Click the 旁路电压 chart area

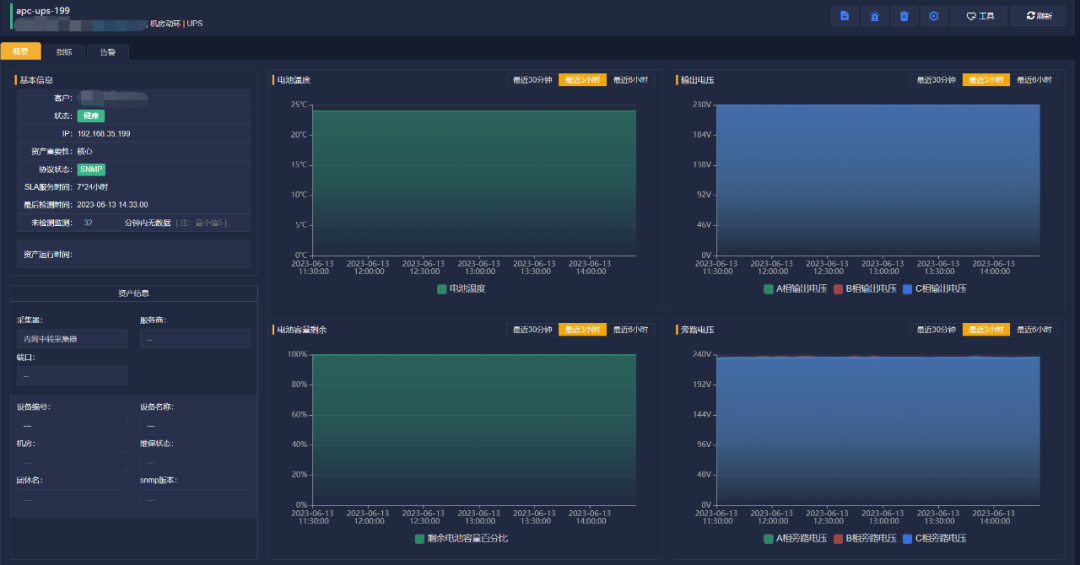(878, 430)
